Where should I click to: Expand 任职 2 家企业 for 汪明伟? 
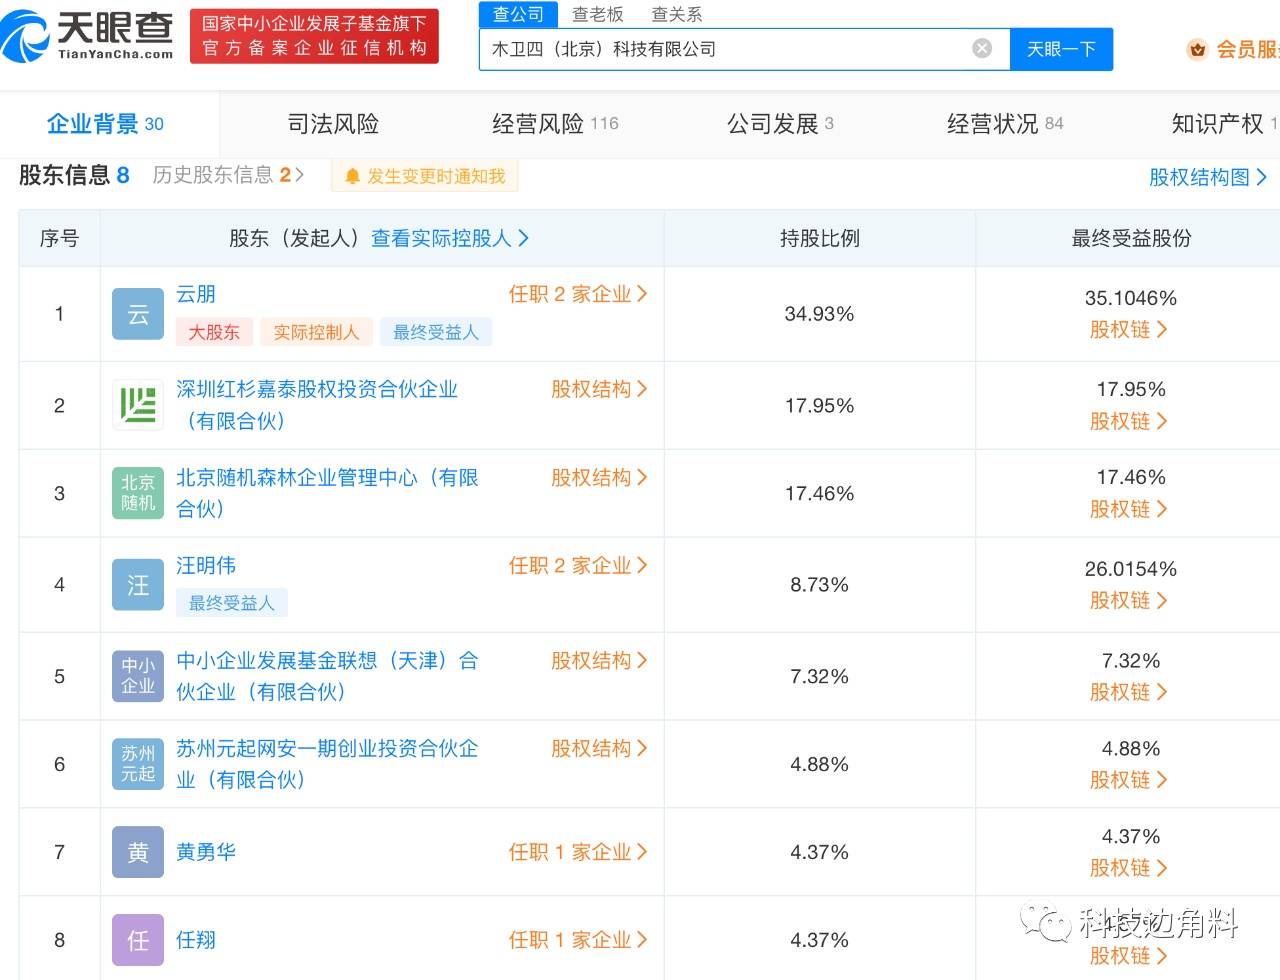[578, 565]
